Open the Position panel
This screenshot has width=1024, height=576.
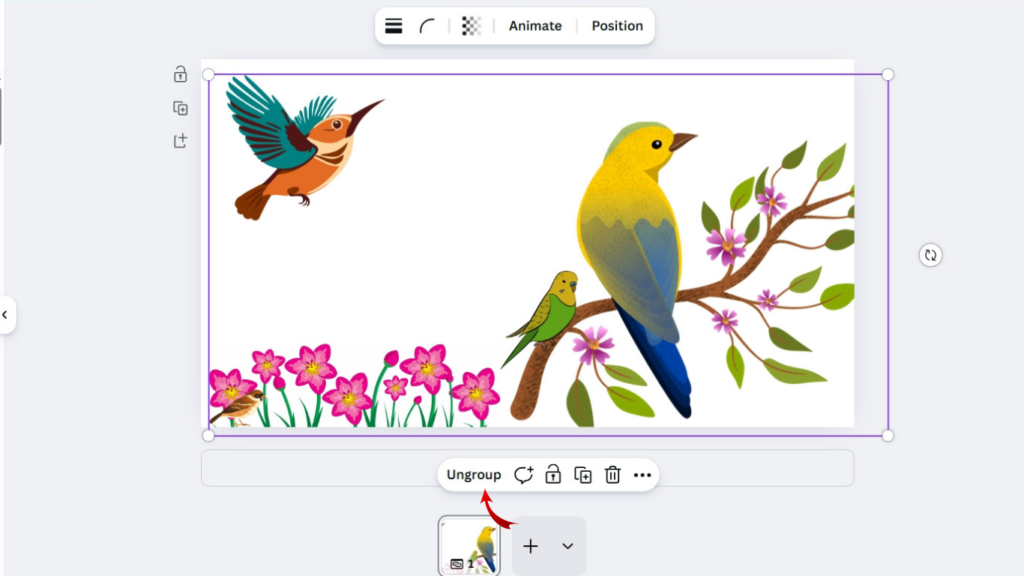(617, 26)
